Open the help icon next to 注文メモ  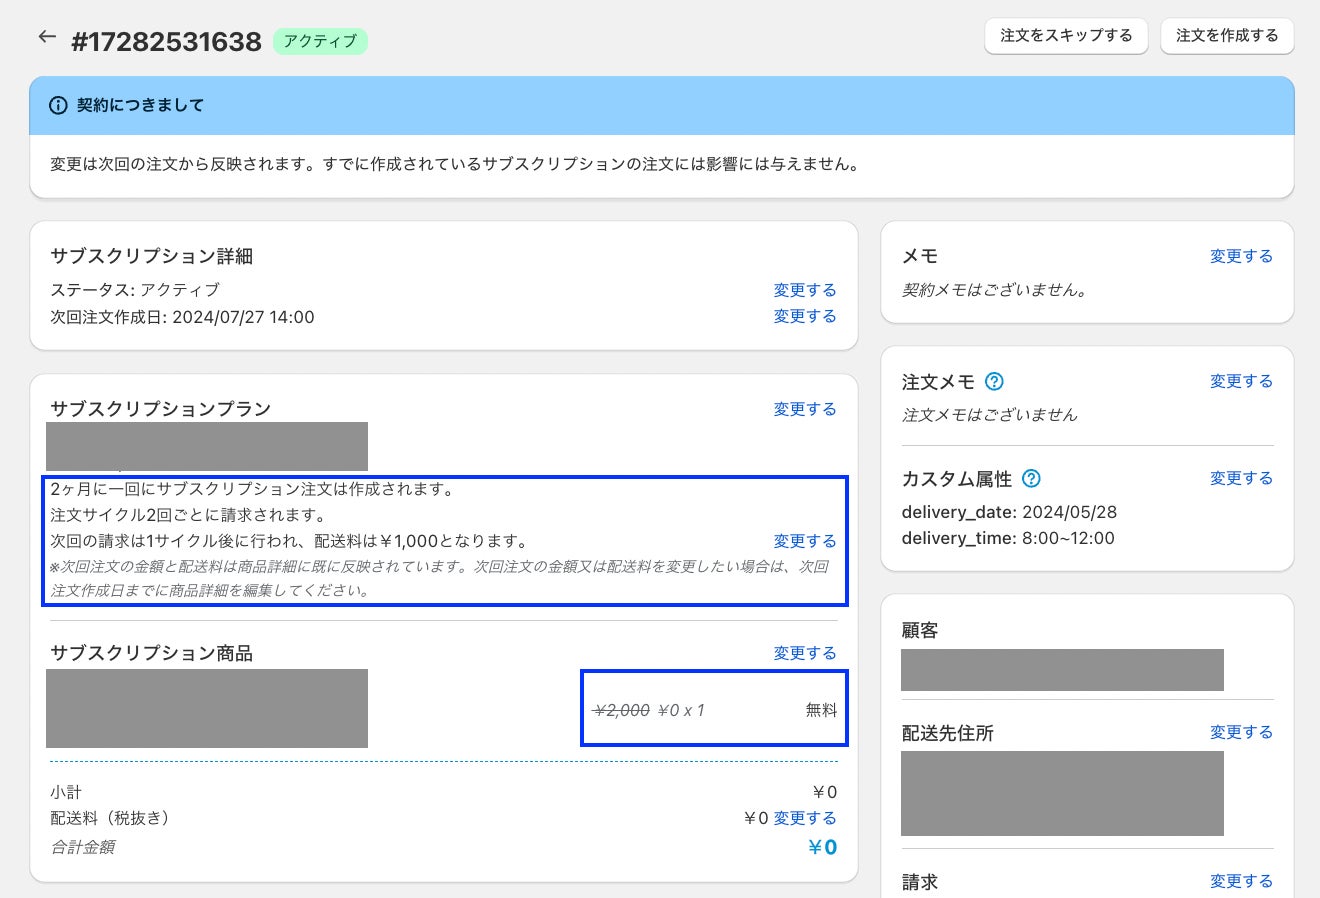(994, 381)
